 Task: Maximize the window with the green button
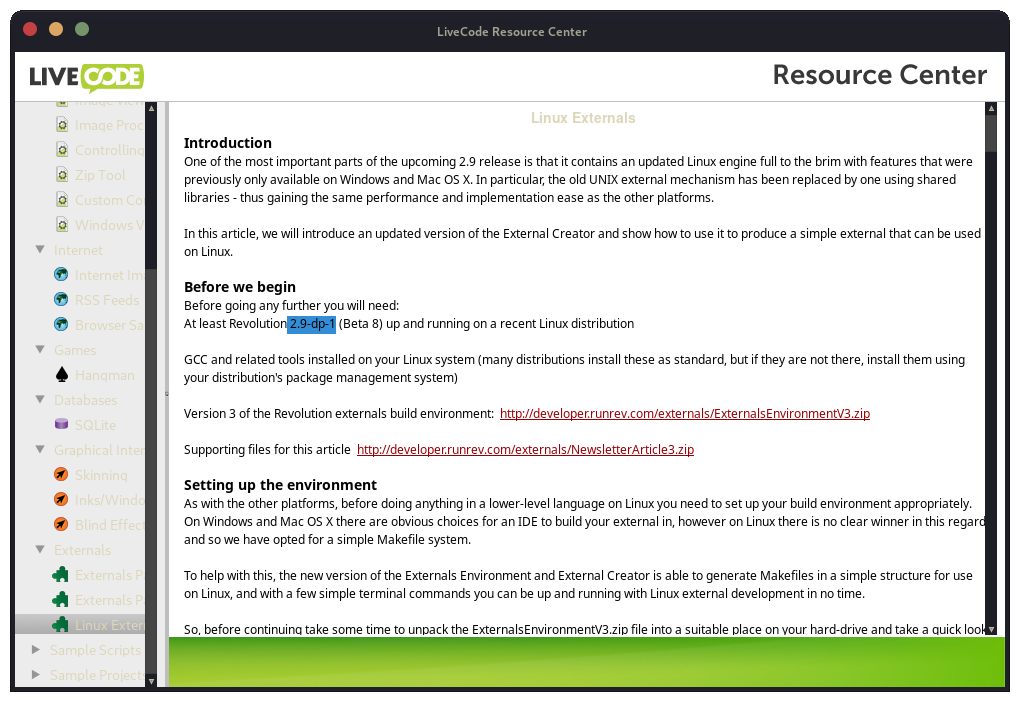click(x=82, y=29)
